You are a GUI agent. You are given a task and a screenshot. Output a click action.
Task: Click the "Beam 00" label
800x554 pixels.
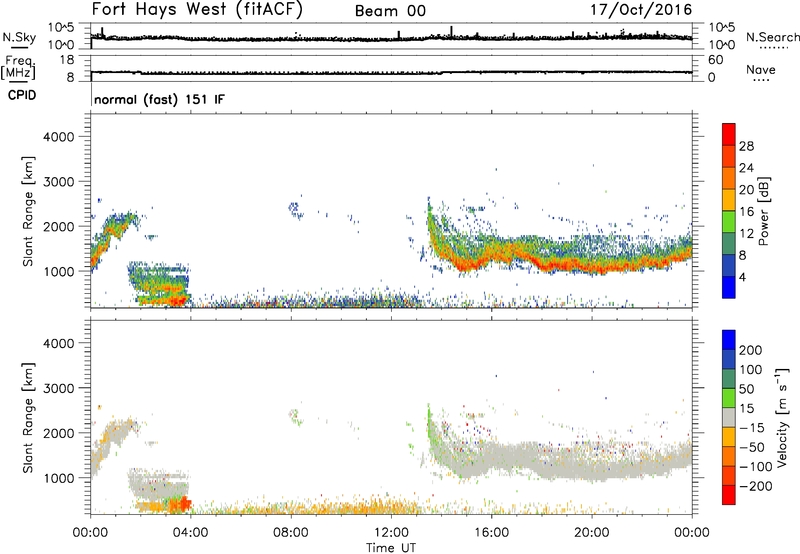(390, 11)
